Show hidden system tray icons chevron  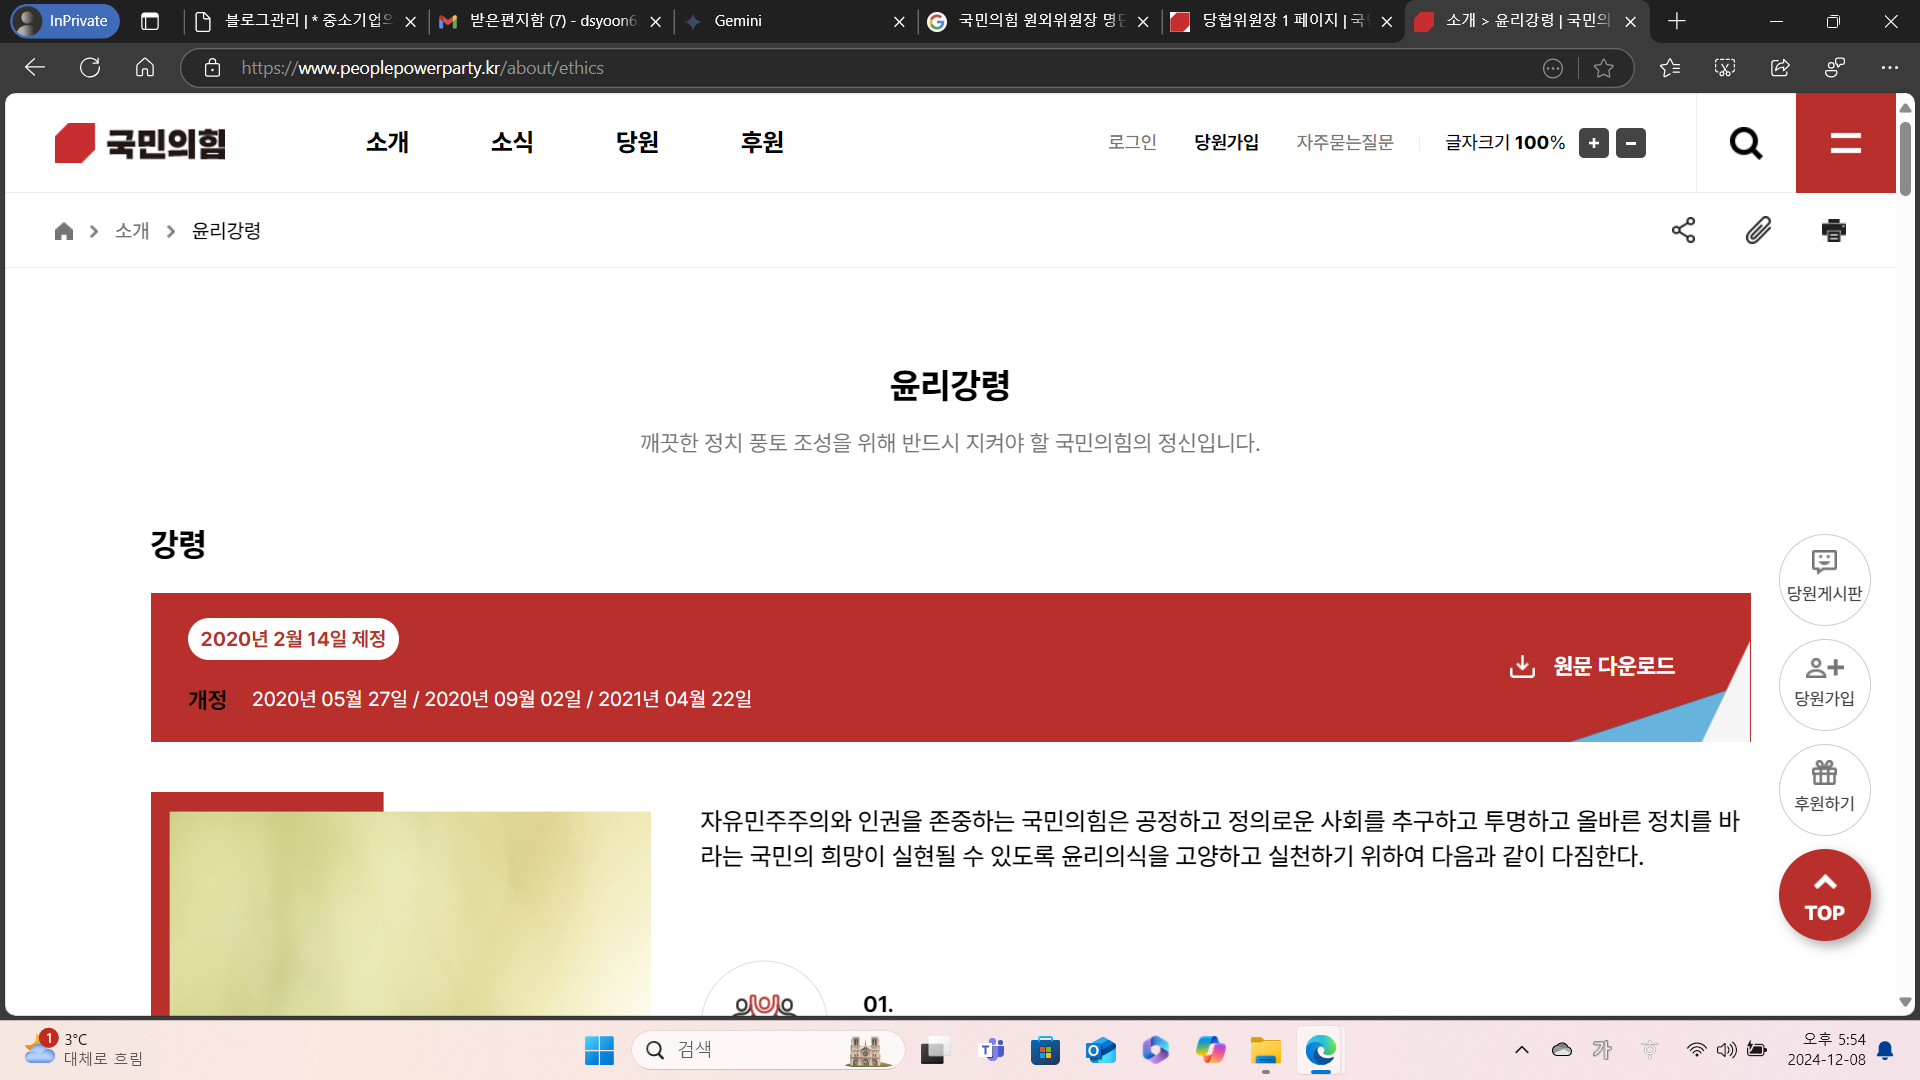tap(1521, 1050)
